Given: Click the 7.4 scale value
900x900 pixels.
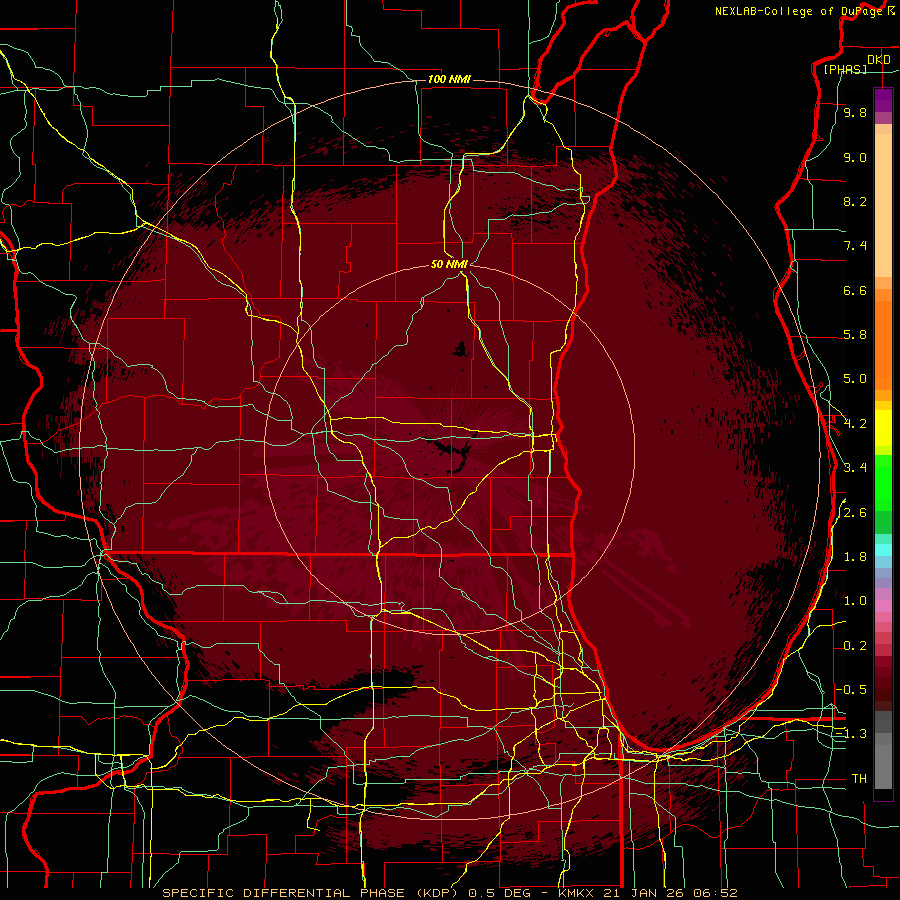Looking at the screenshot, I should 855,246.
